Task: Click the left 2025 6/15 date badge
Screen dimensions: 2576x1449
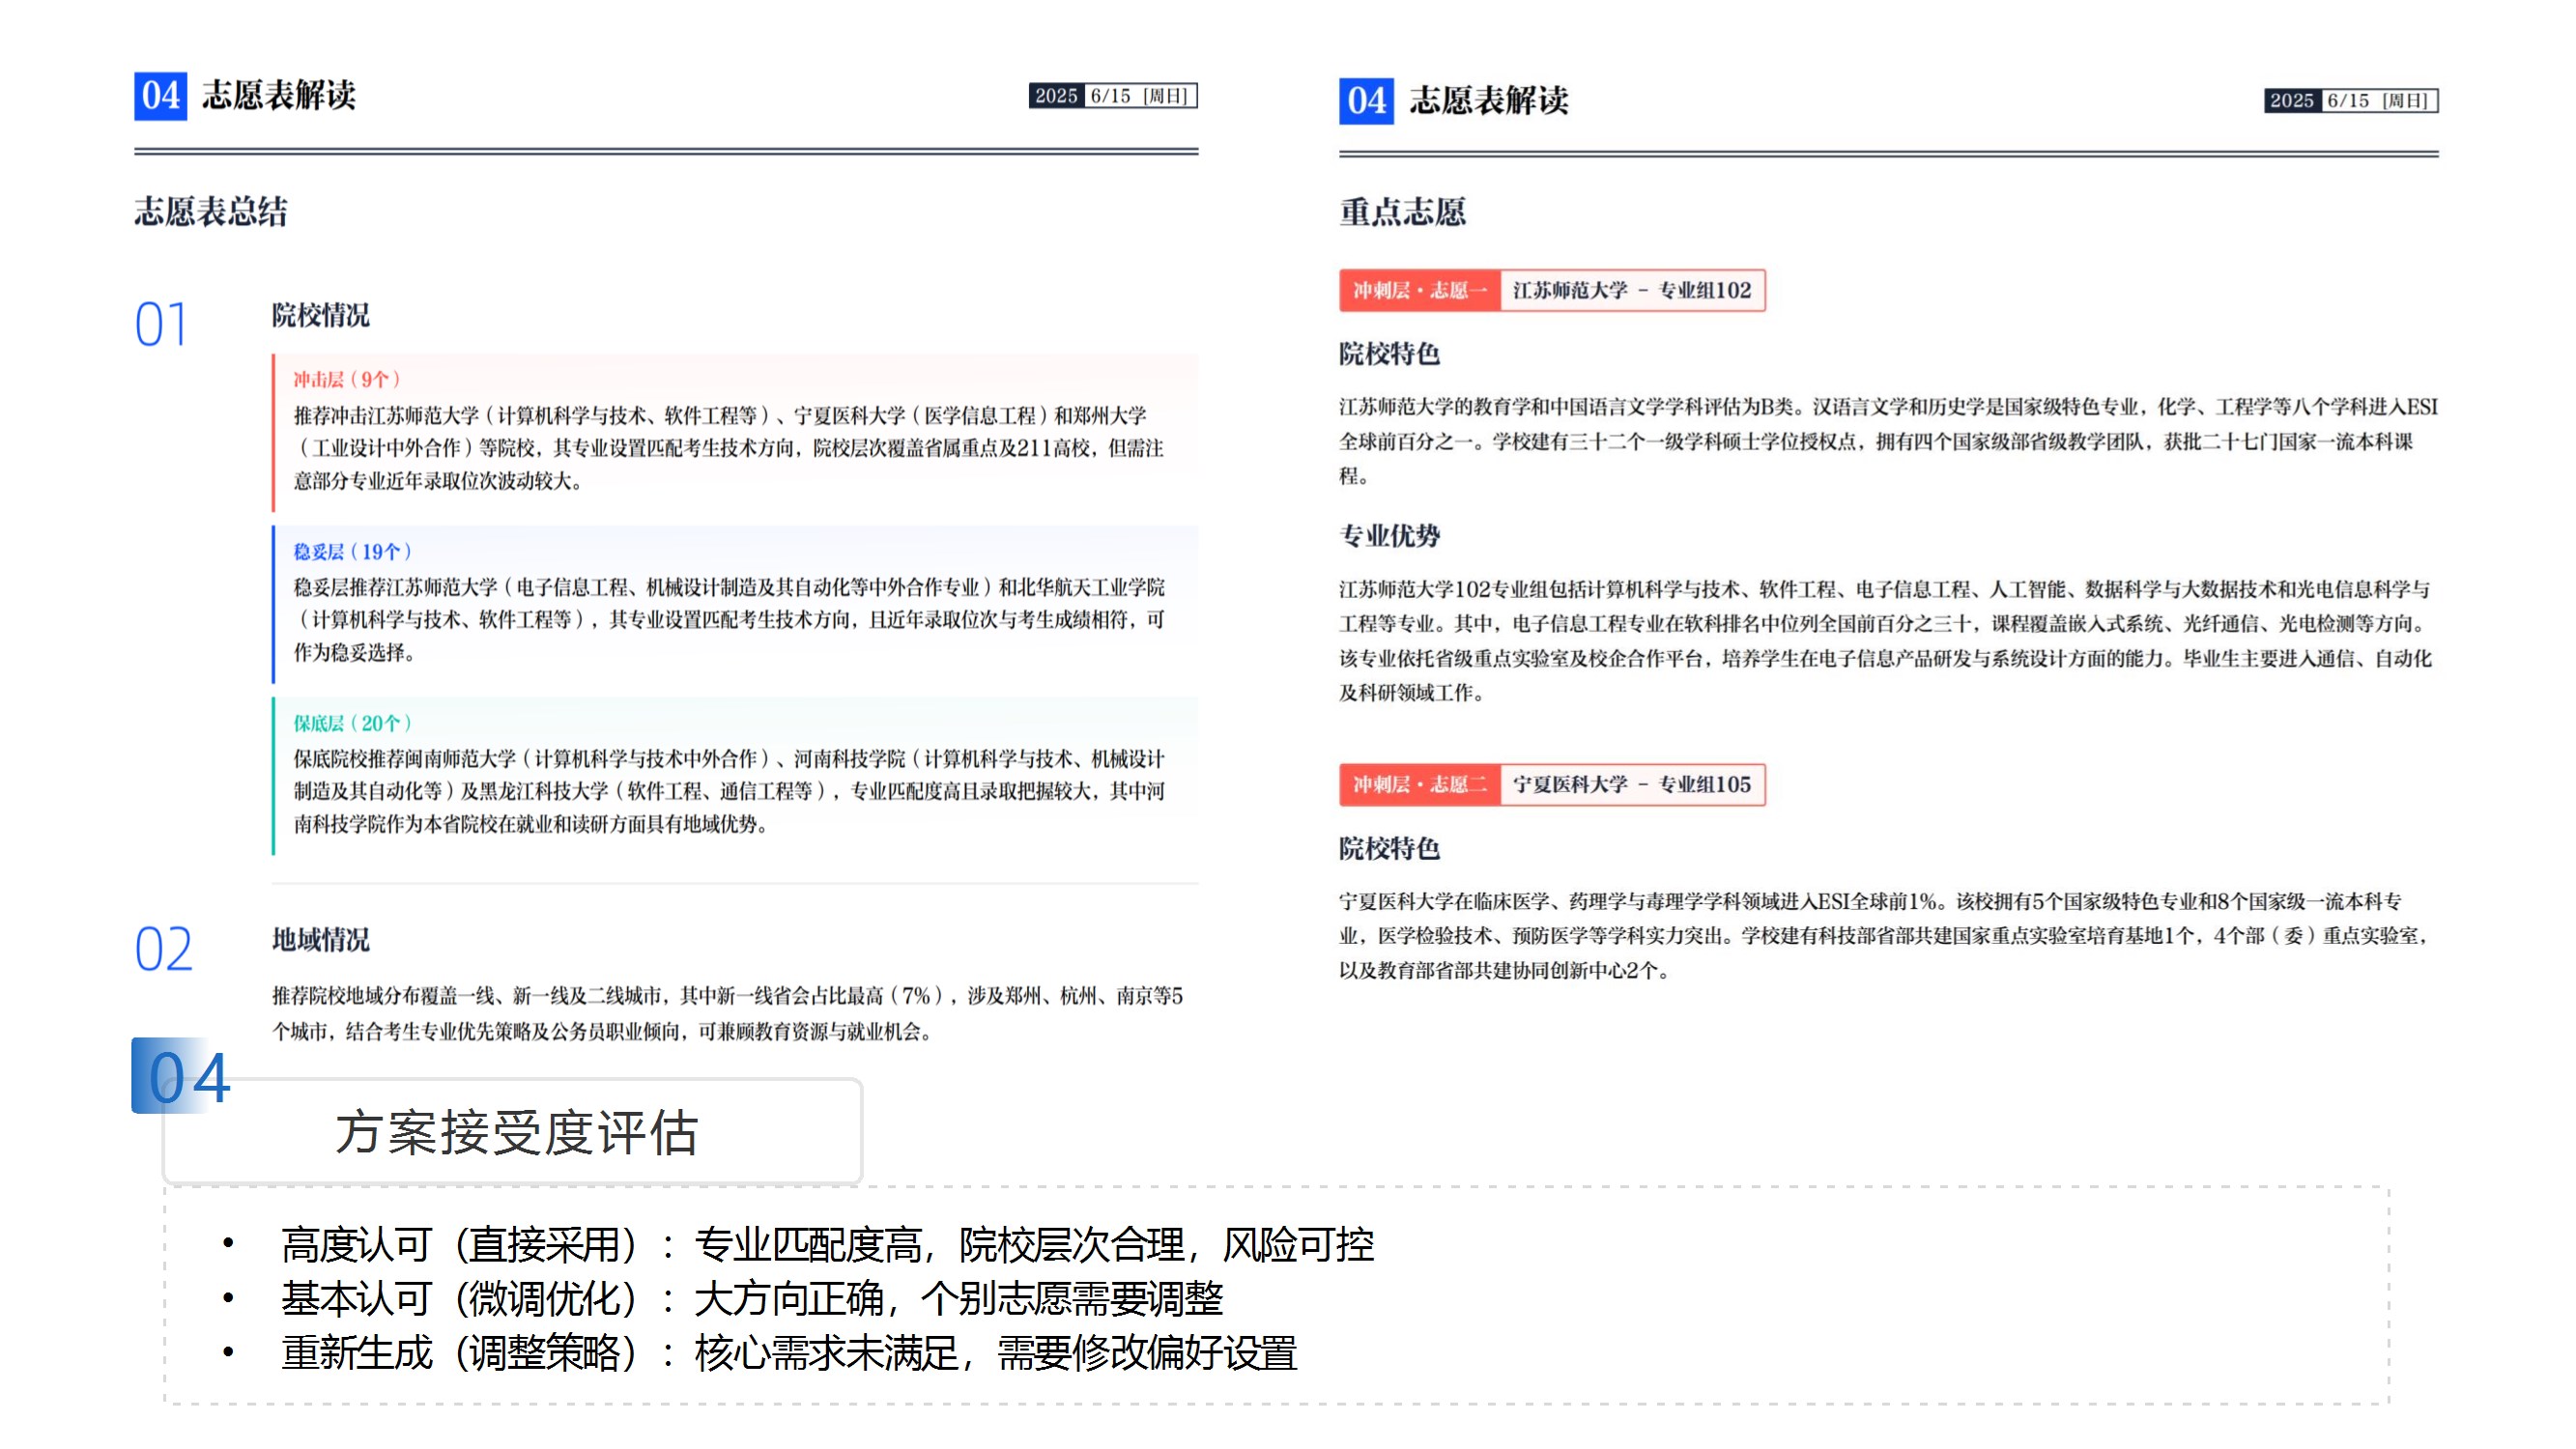Action: (1112, 96)
